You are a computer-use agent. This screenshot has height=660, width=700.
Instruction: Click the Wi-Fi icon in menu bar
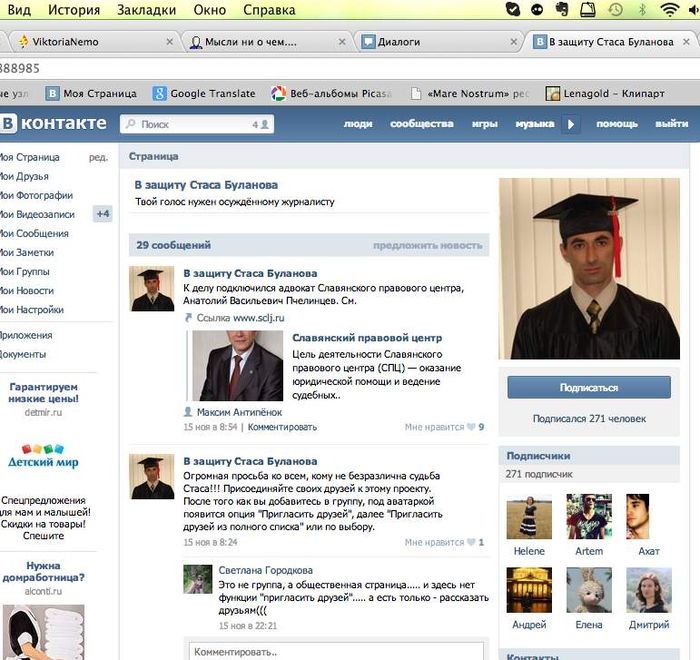click(669, 10)
